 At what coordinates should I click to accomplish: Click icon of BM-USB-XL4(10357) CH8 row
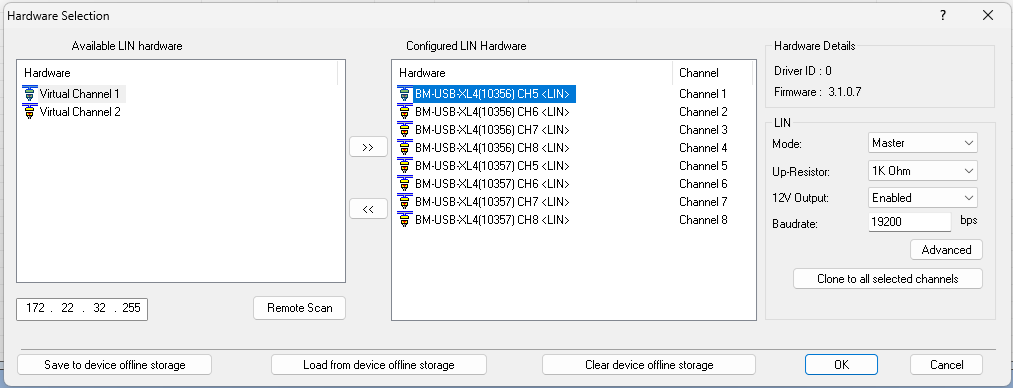click(x=405, y=220)
